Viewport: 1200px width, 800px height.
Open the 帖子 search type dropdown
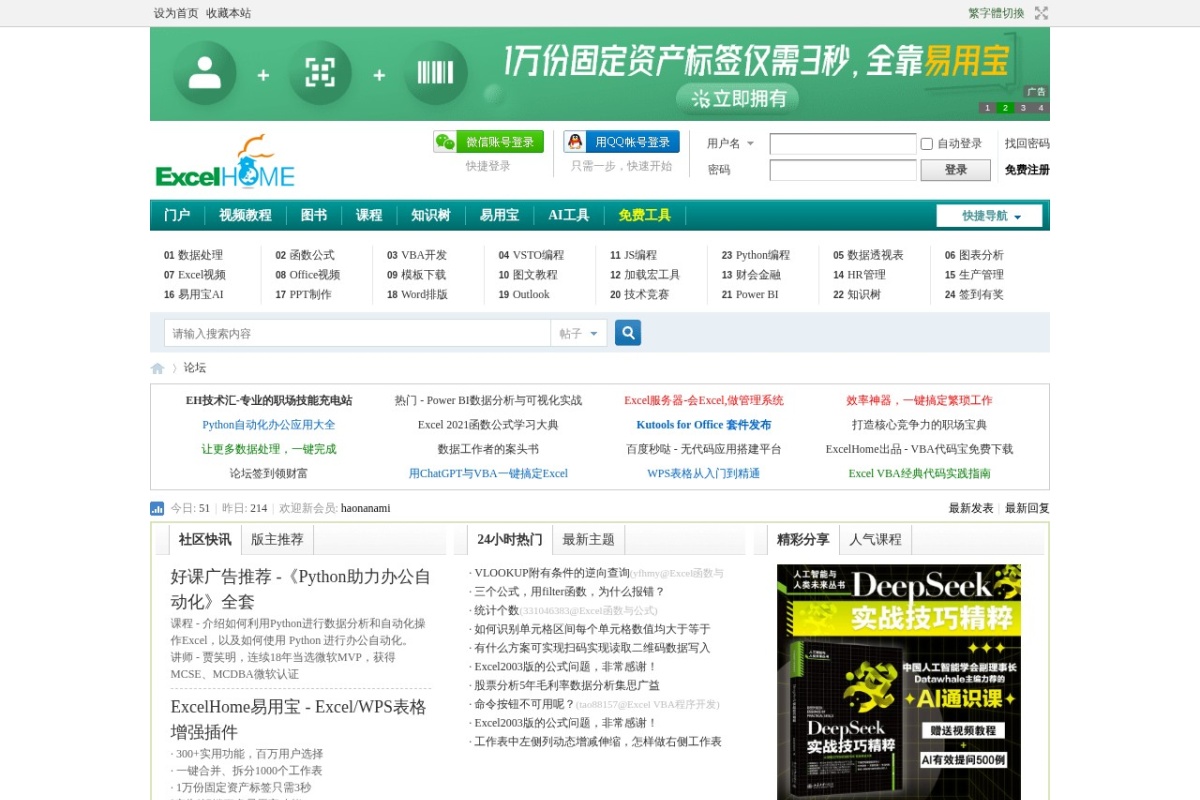[579, 333]
